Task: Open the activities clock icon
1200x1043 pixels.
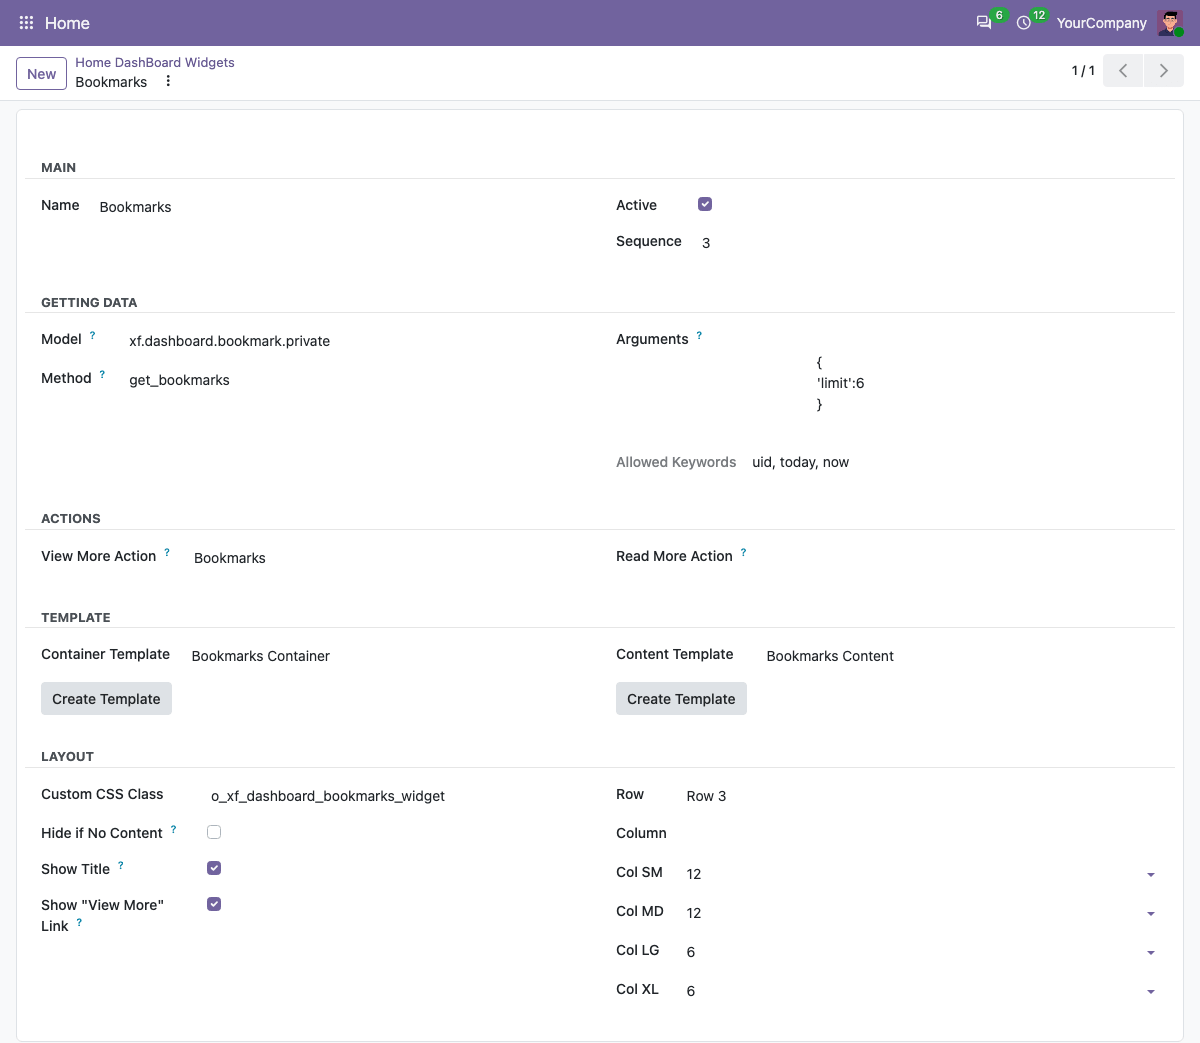Action: 1024,23
